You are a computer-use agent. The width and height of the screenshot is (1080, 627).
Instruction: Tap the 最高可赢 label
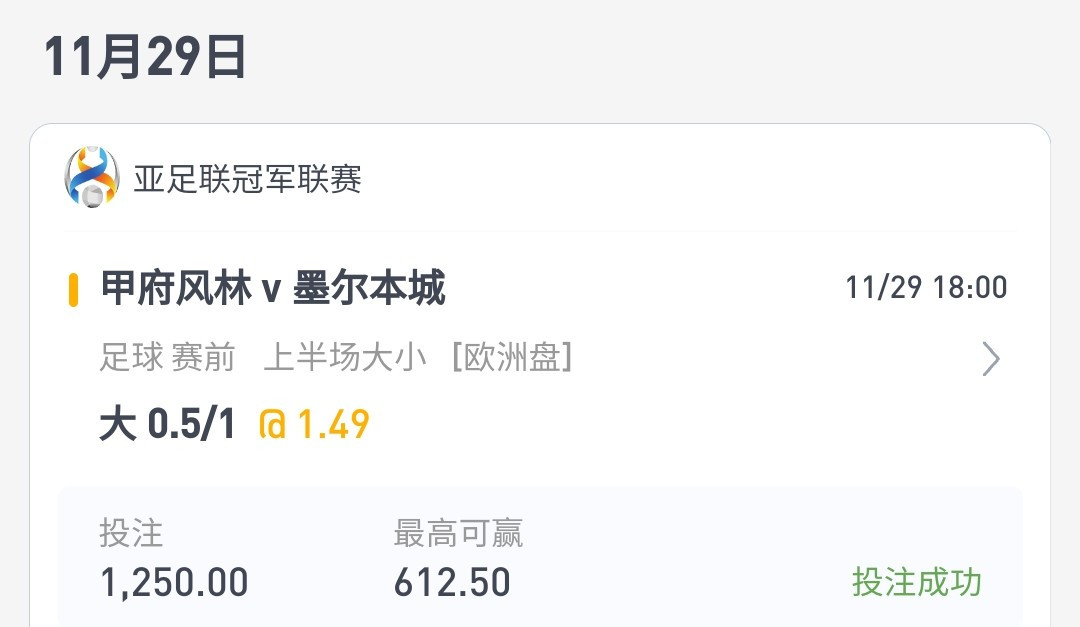[458, 533]
